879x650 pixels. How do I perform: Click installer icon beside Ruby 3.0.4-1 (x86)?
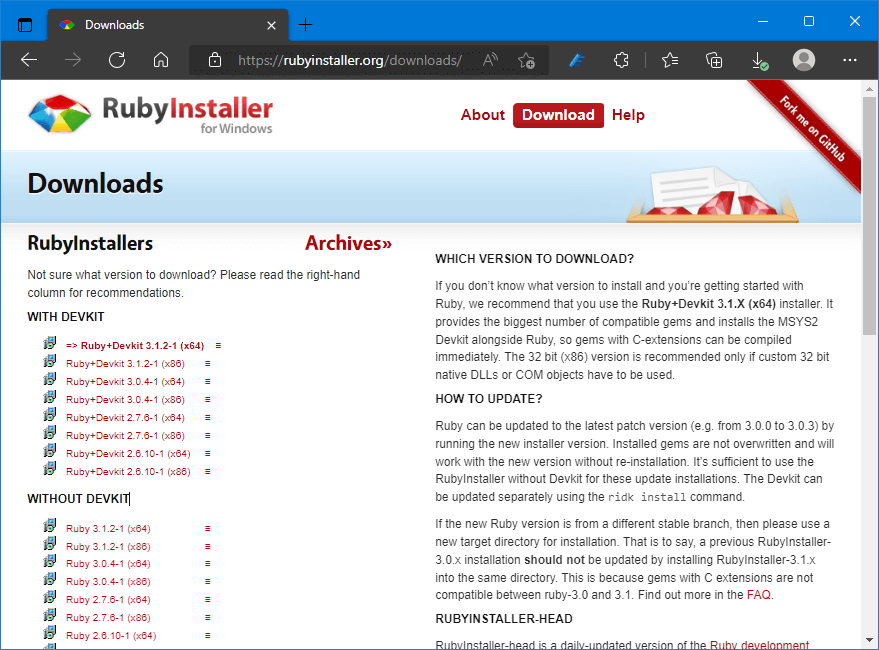50,579
